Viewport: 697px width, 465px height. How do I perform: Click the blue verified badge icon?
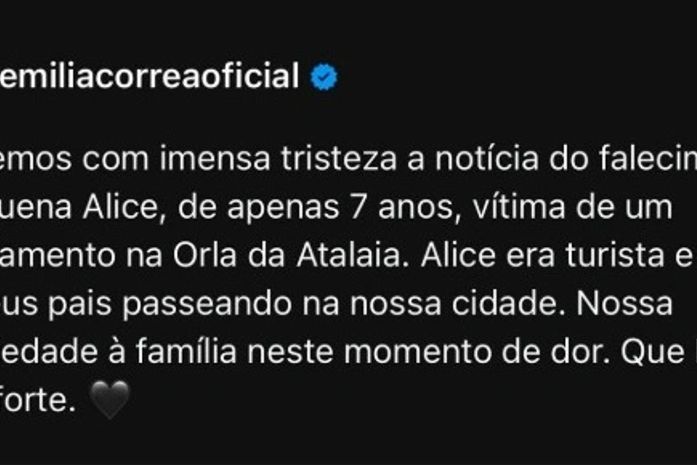click(x=324, y=77)
